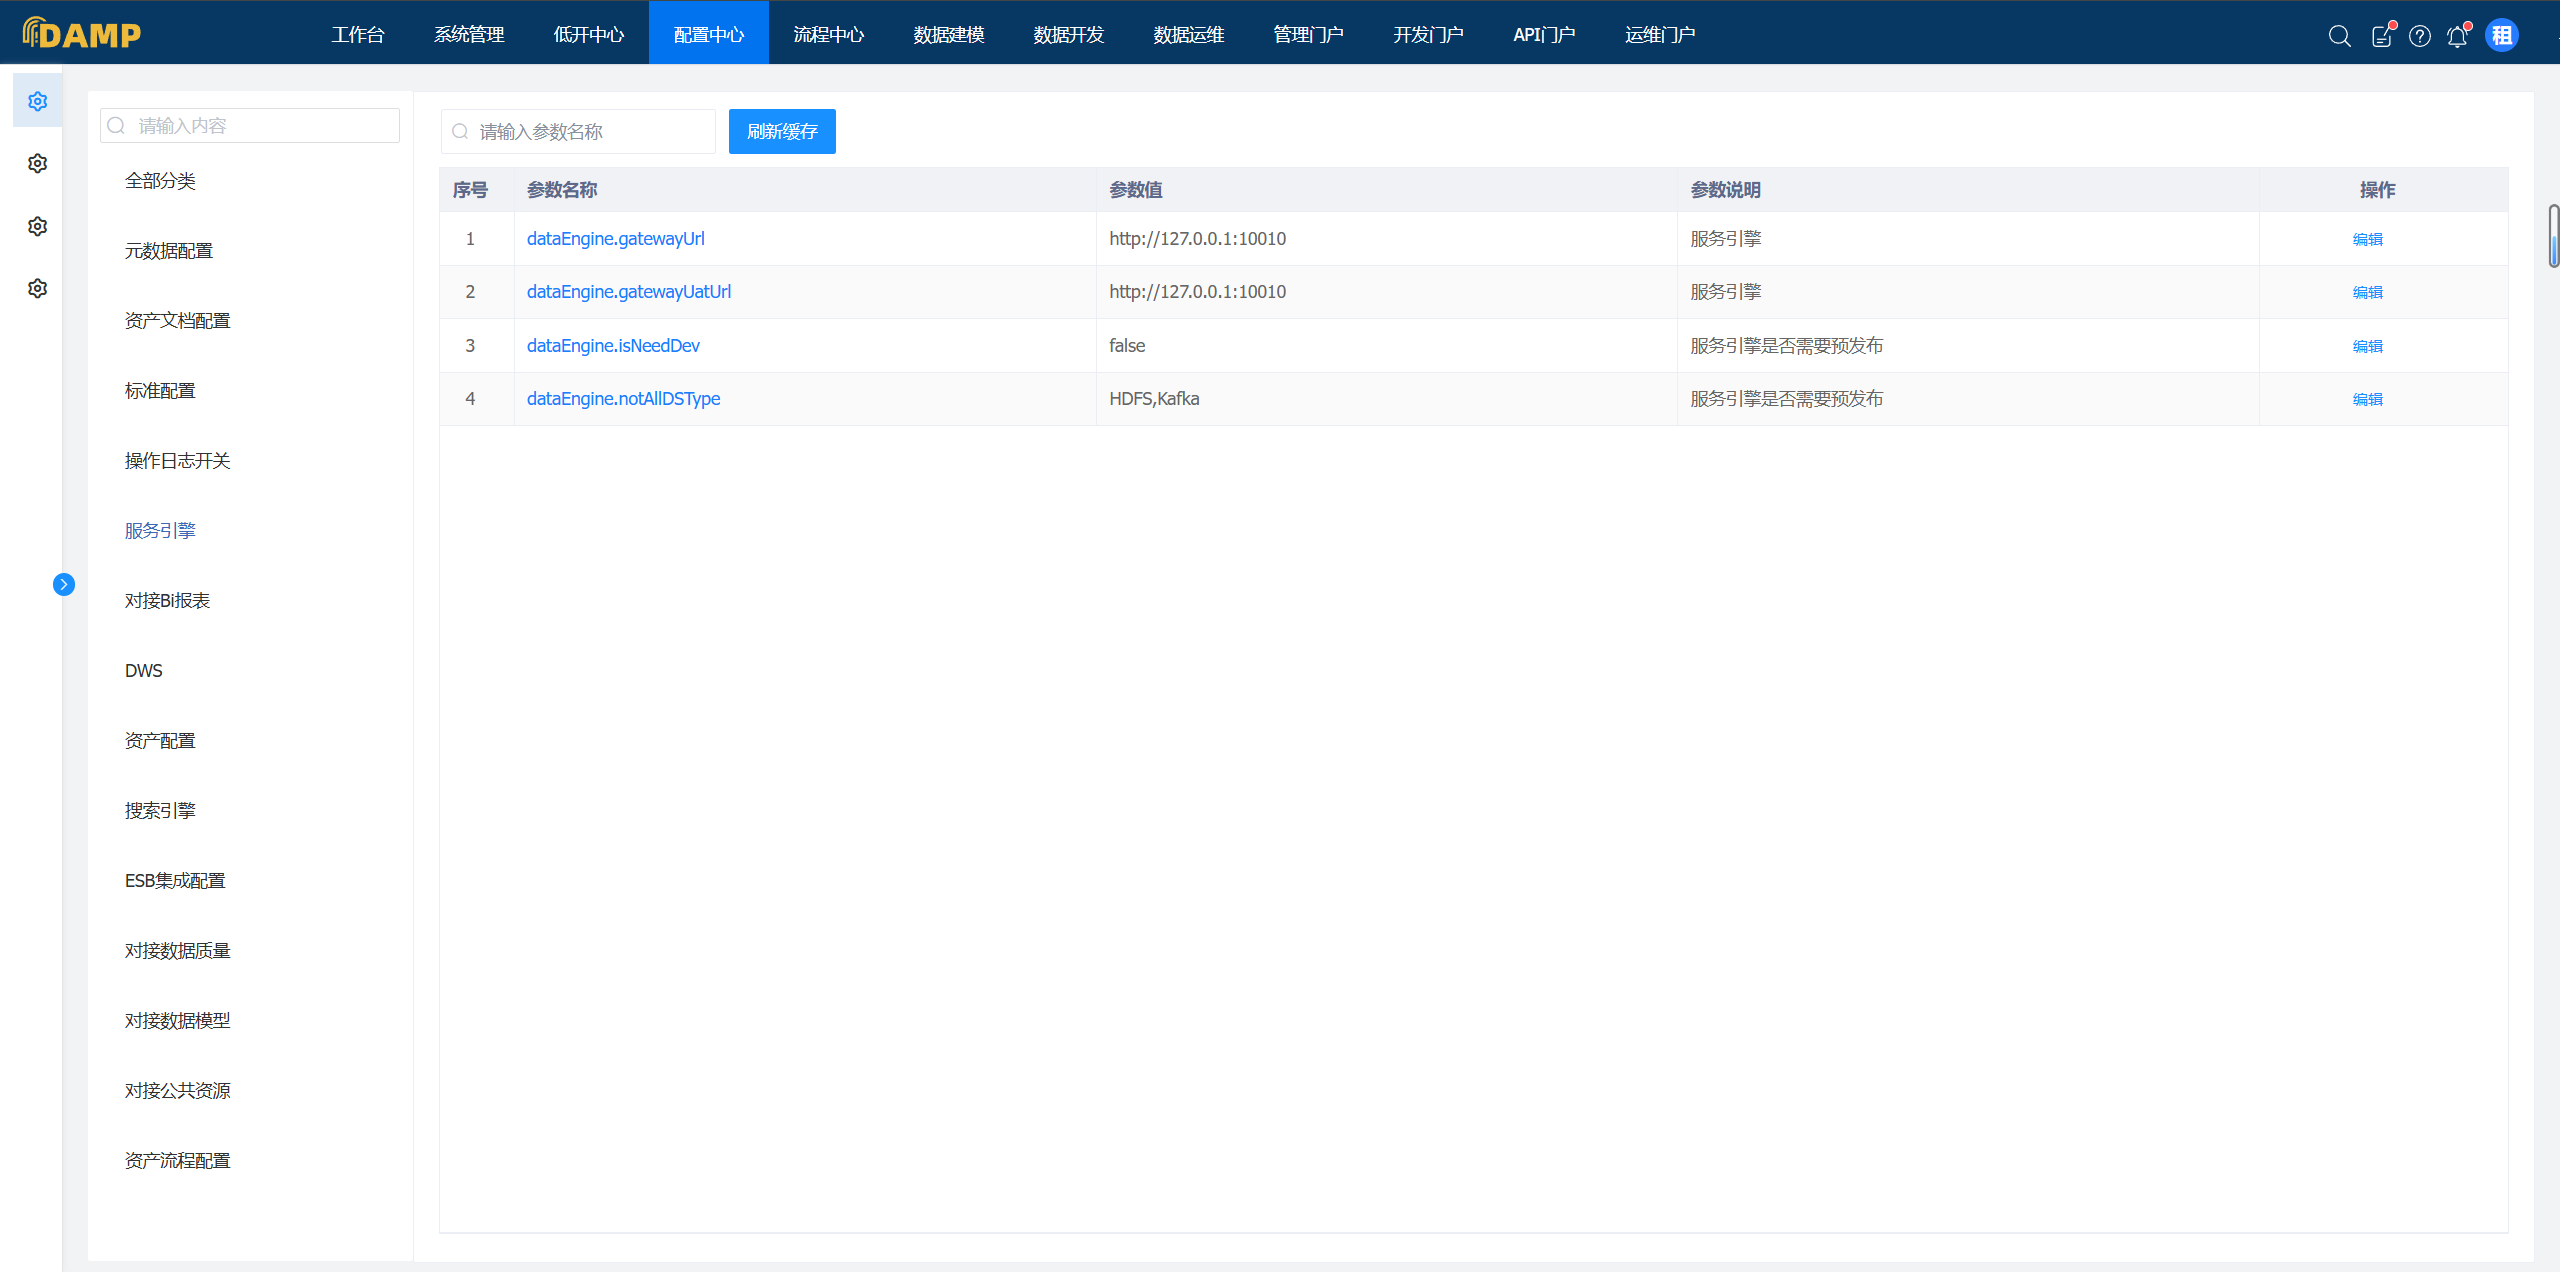Click 编辑 for dataEngine.notAllDSType row
This screenshot has width=2560, height=1272.
click(x=2367, y=399)
